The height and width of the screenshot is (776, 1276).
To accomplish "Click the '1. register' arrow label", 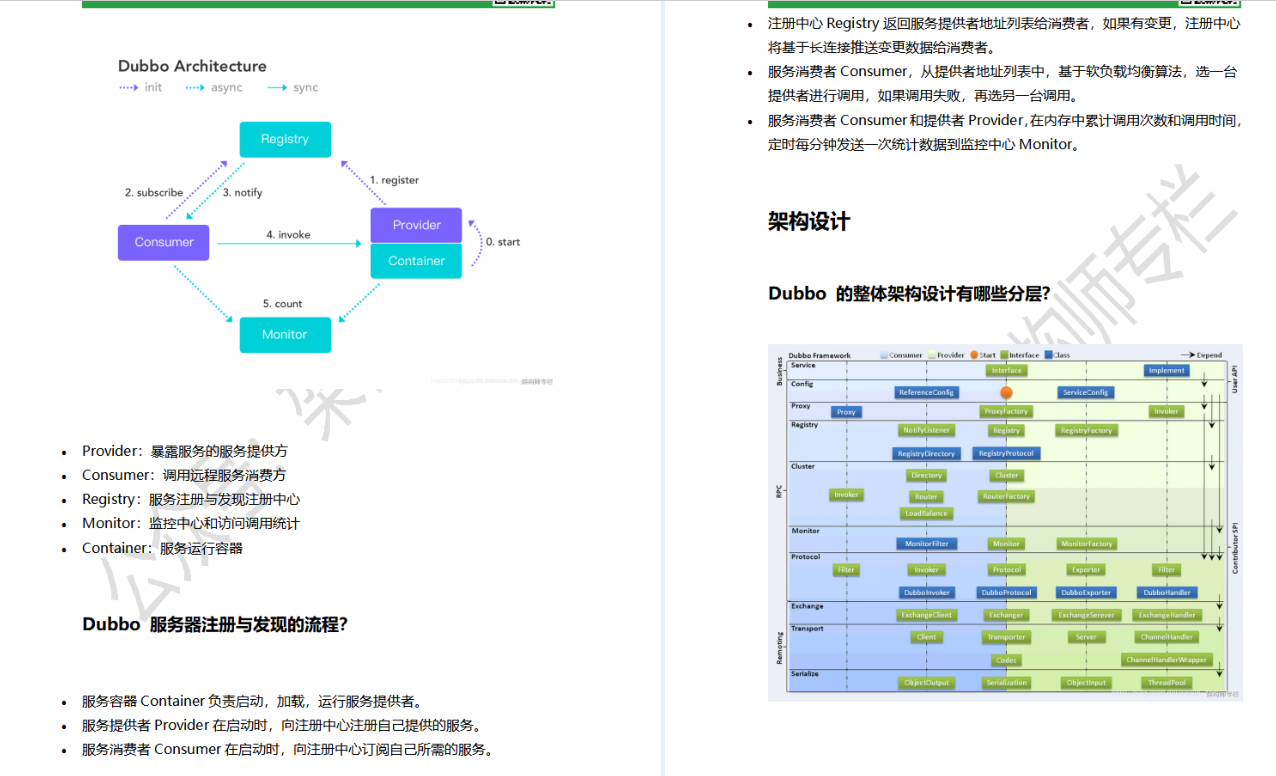I will click(x=394, y=180).
